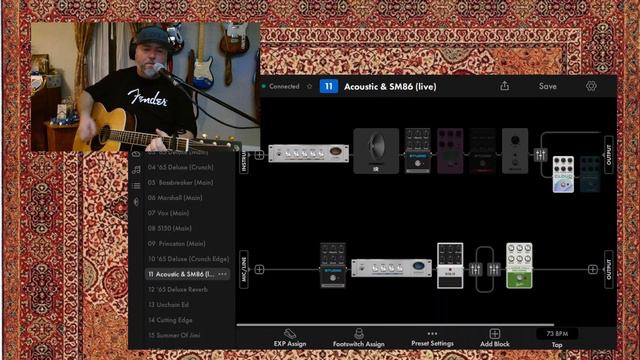Open the Instrument path splitter mixer icon
Image resolution: width=640 pixels, height=360 pixels.
(540, 155)
